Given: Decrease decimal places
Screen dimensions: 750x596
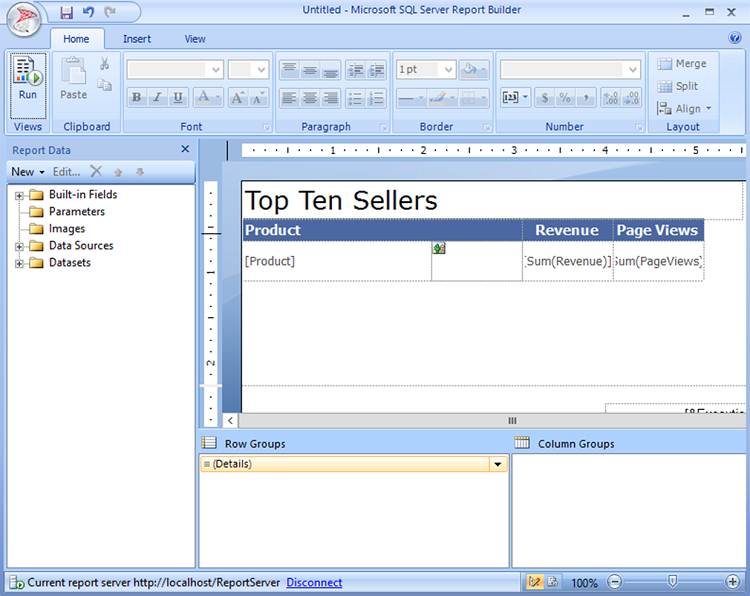Looking at the screenshot, I should coord(631,98).
